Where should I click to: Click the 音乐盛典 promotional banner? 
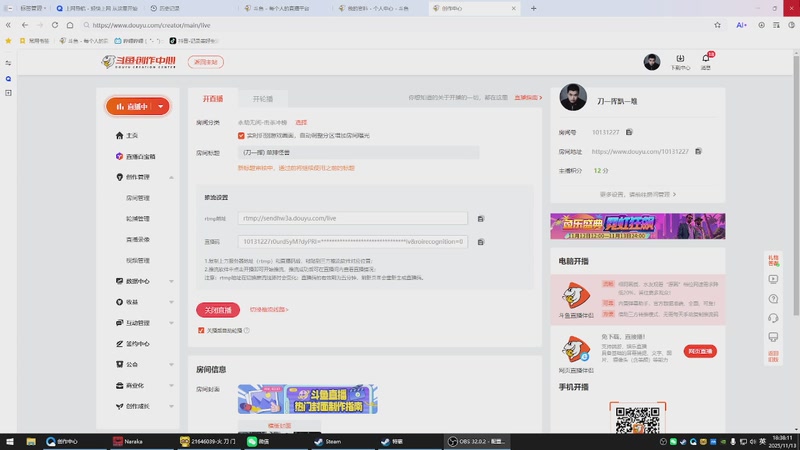tap(638, 226)
